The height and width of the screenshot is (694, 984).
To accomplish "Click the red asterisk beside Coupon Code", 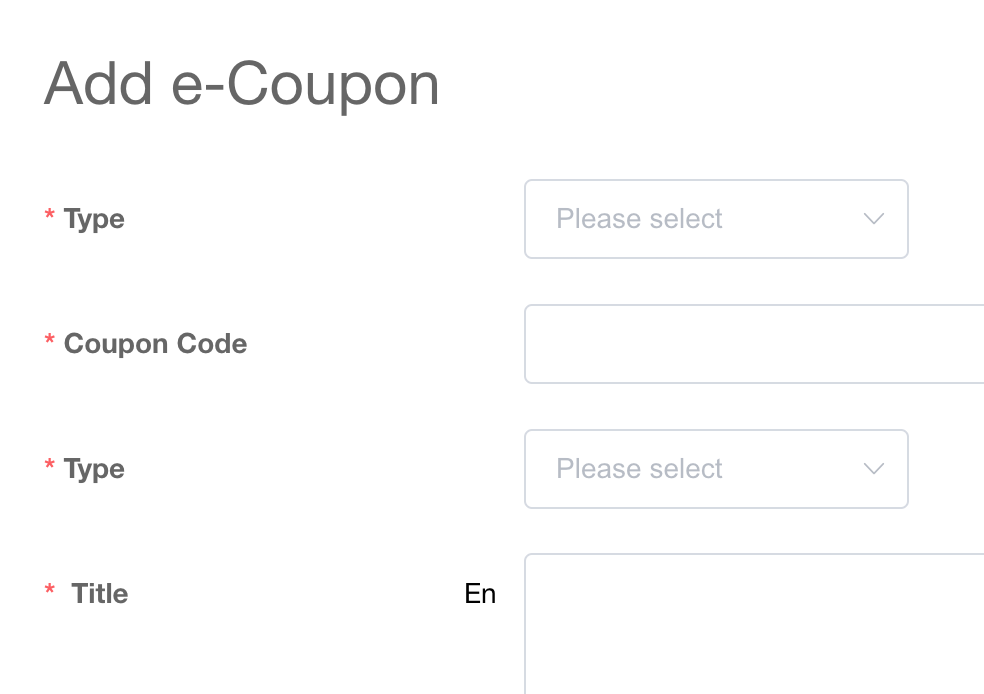I will point(49,342).
